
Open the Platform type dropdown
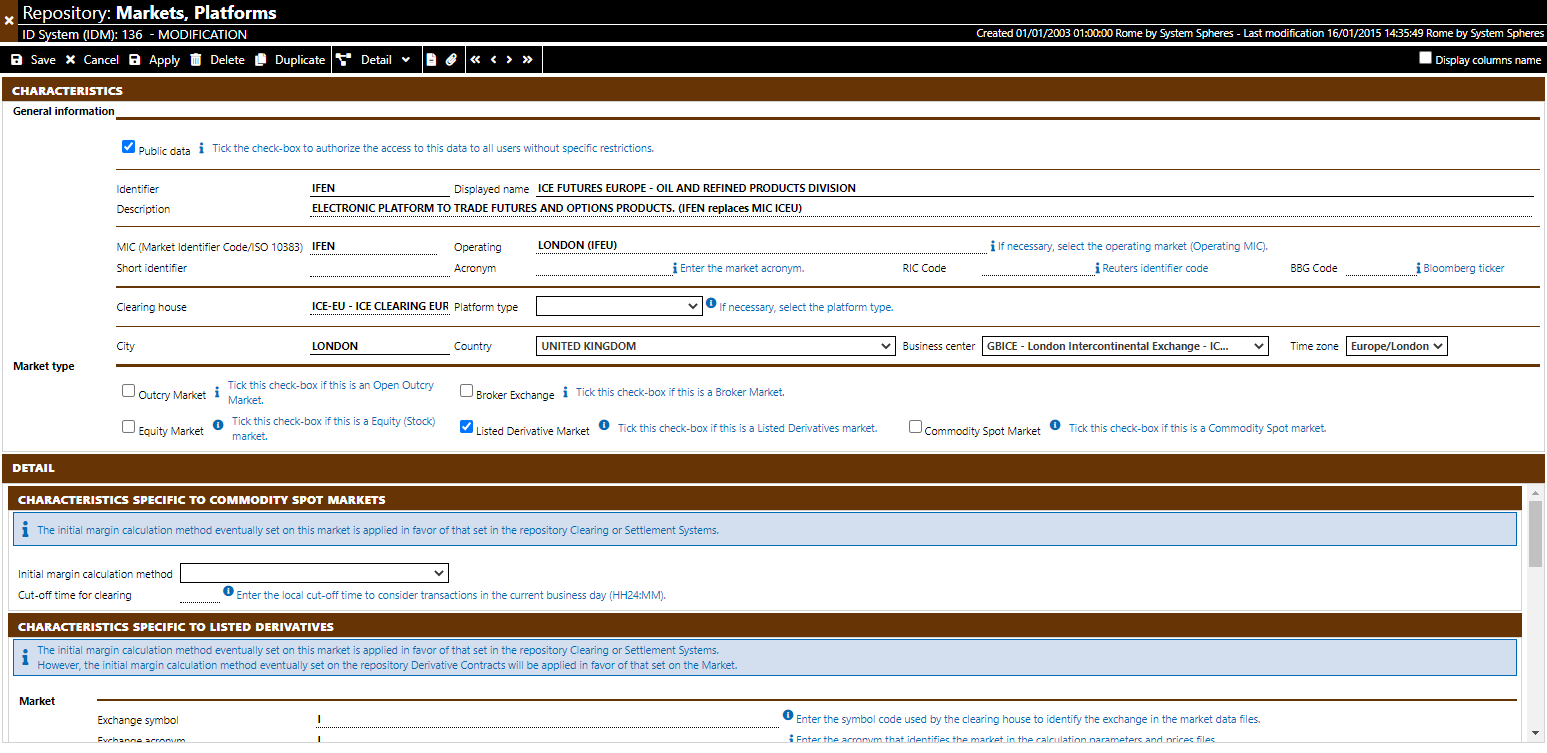coord(619,306)
